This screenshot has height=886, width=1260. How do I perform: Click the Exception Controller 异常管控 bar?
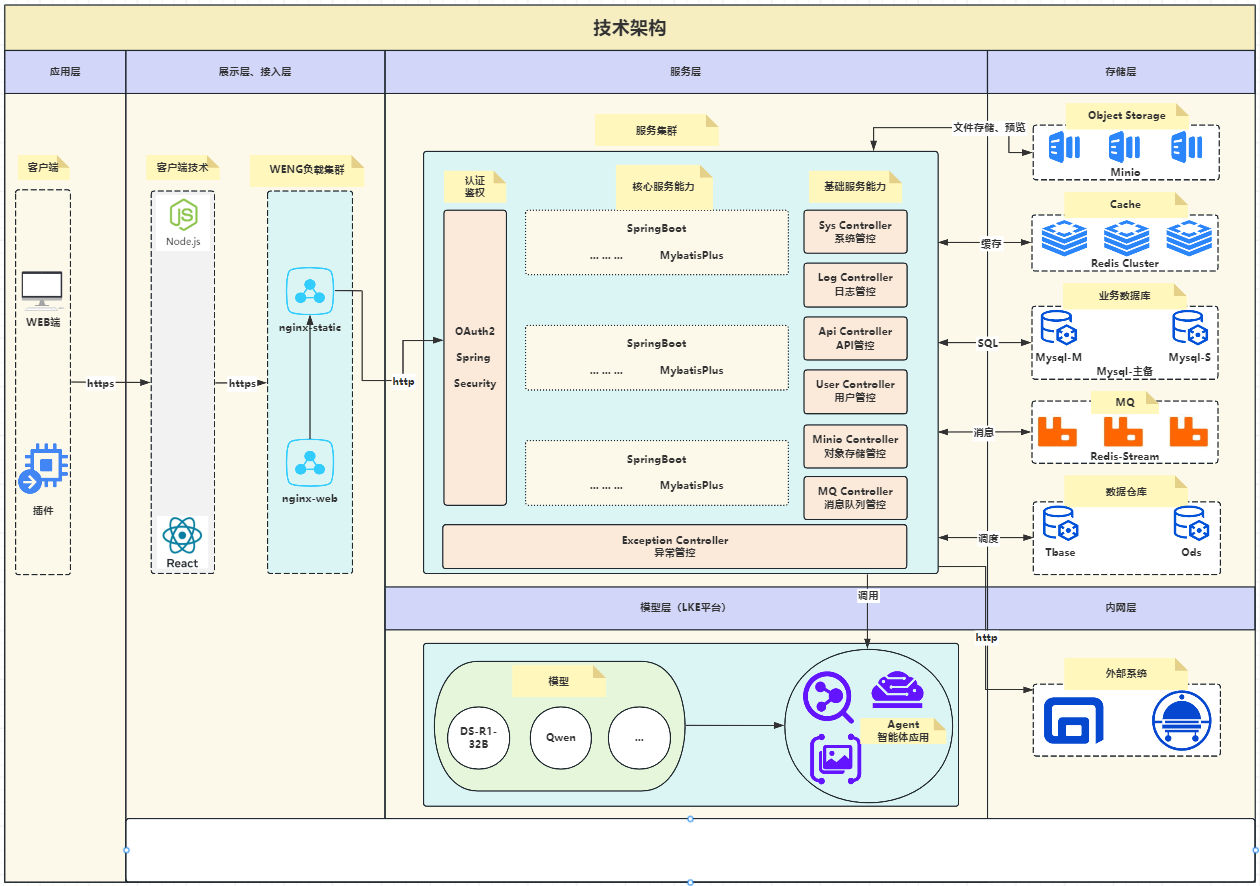point(674,546)
